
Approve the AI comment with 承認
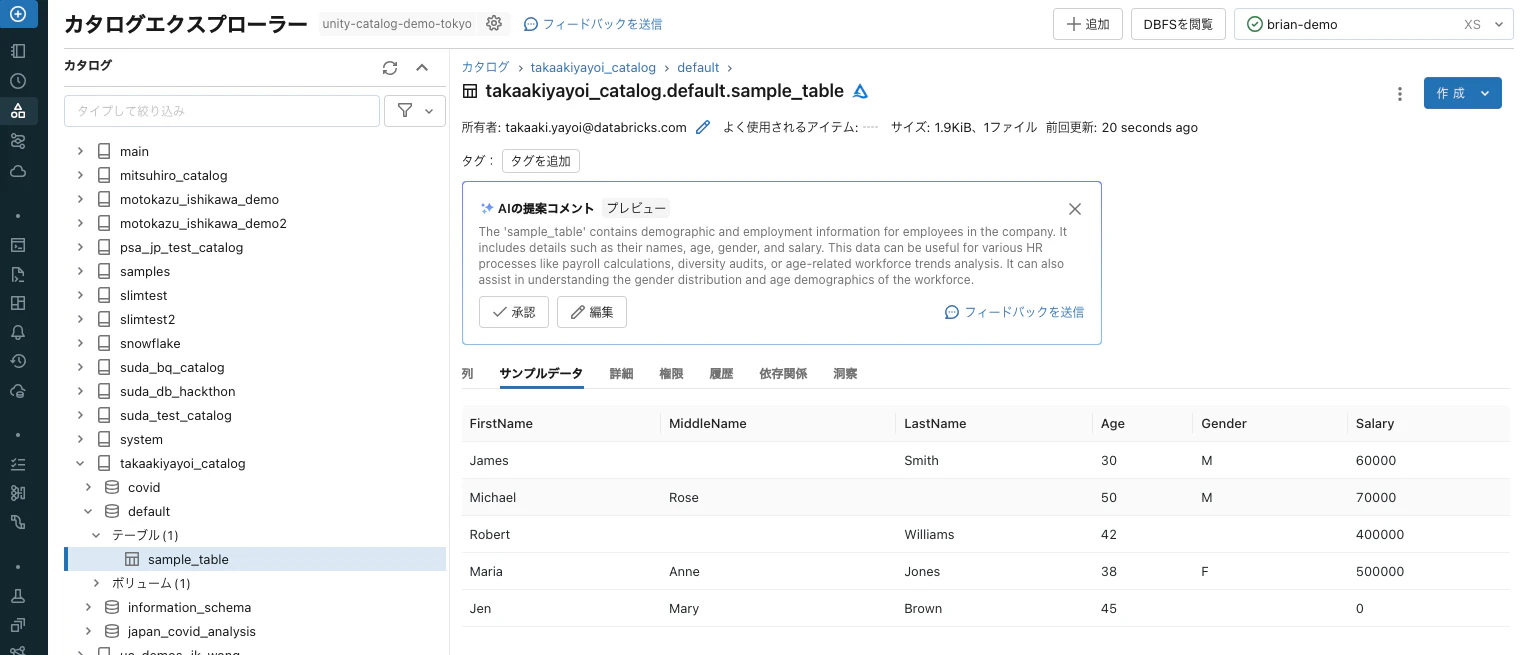point(514,312)
